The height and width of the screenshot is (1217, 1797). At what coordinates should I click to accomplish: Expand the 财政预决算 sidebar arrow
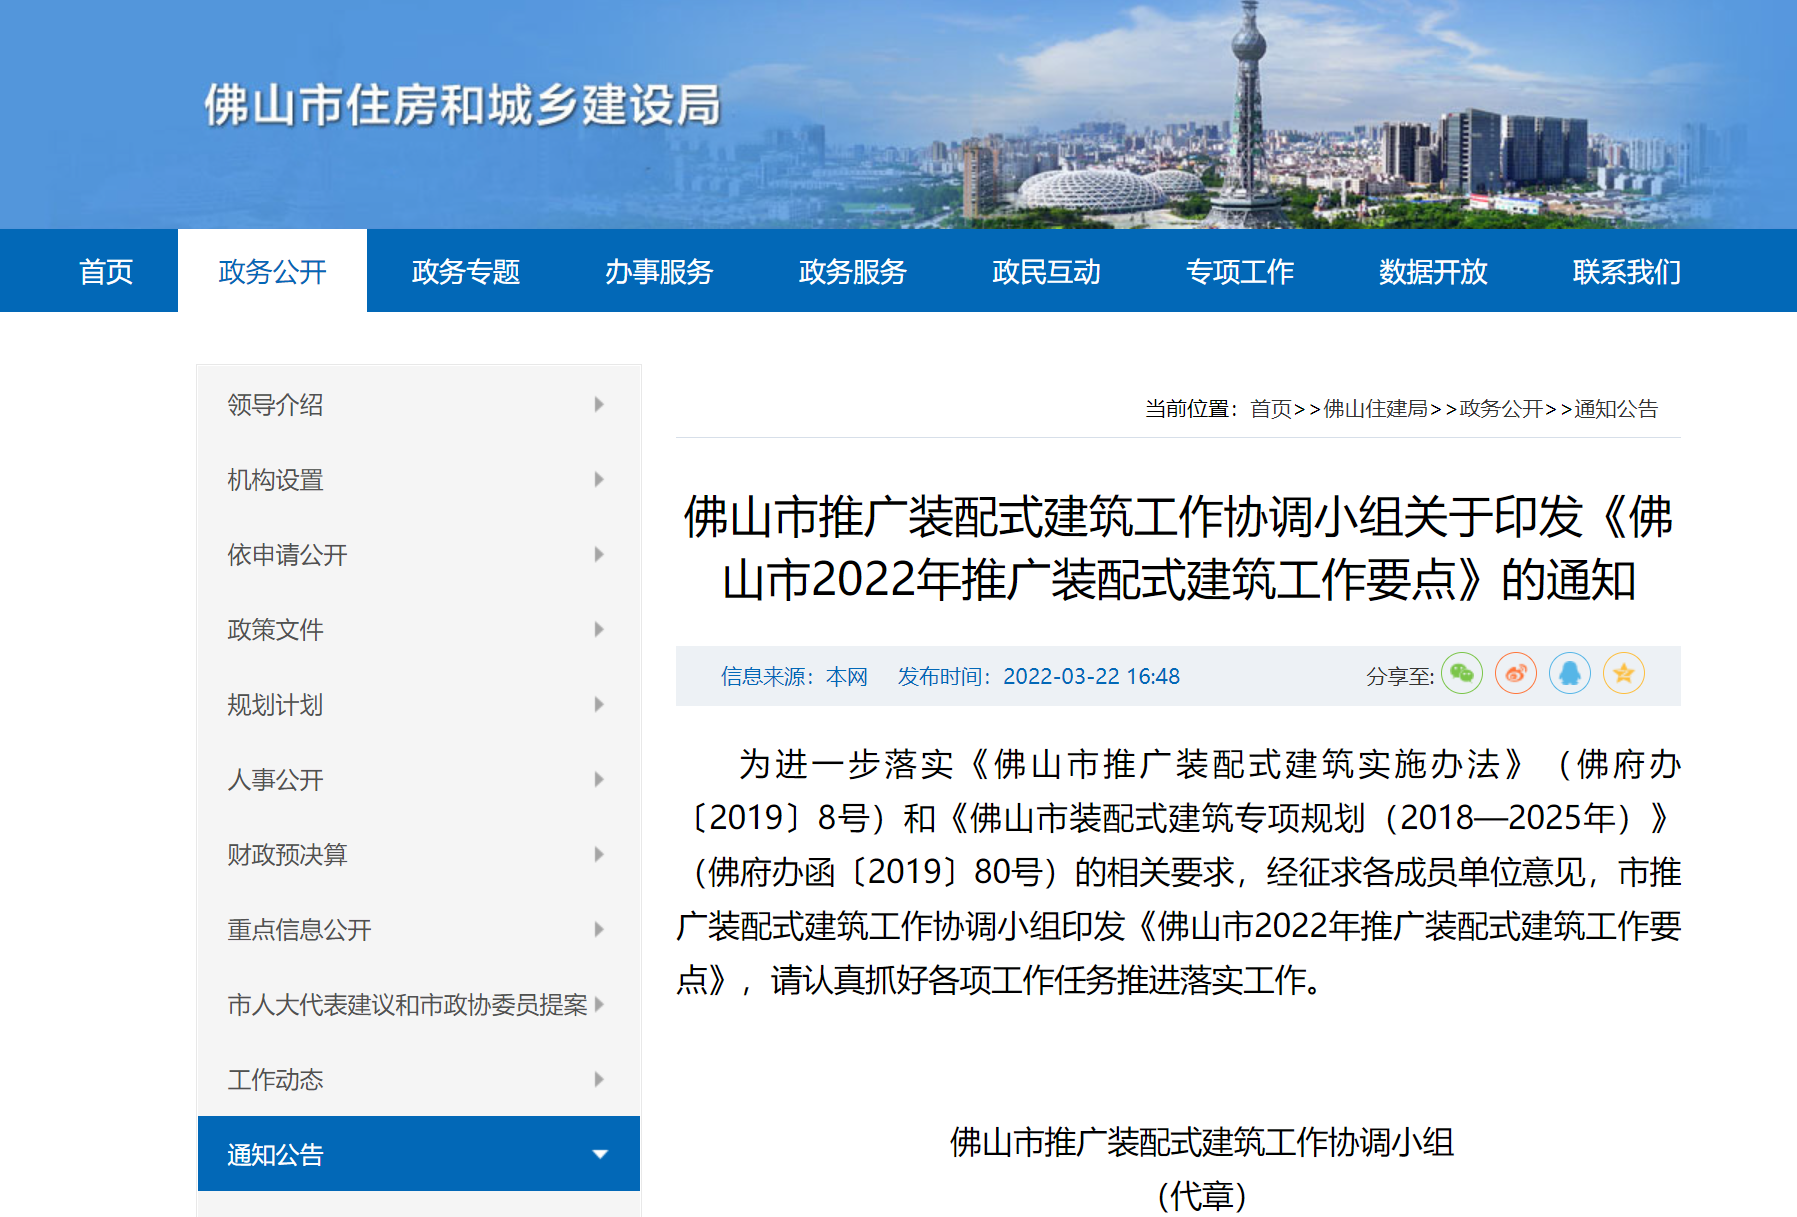pos(599,854)
